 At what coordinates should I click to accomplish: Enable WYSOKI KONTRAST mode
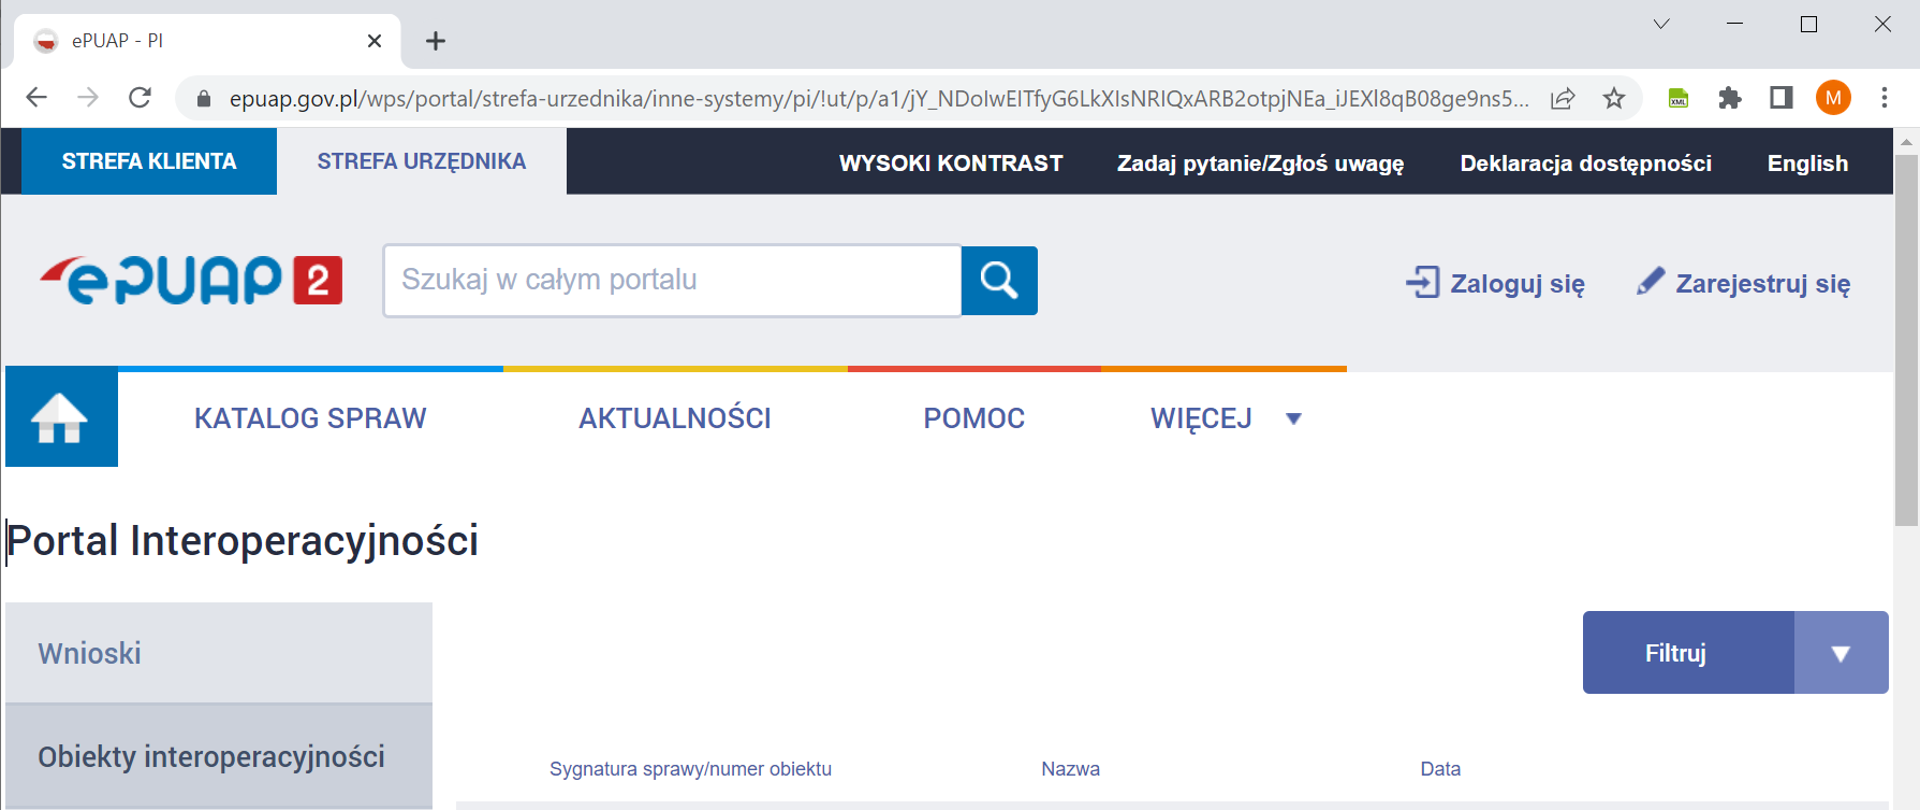click(x=950, y=163)
